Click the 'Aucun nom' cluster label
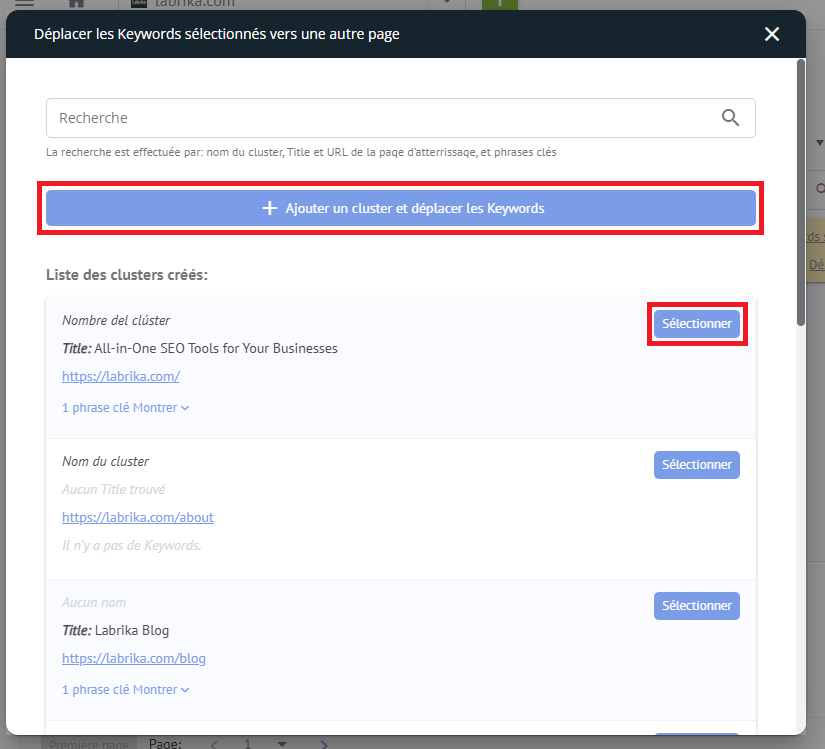The width and height of the screenshot is (825, 749). point(94,602)
